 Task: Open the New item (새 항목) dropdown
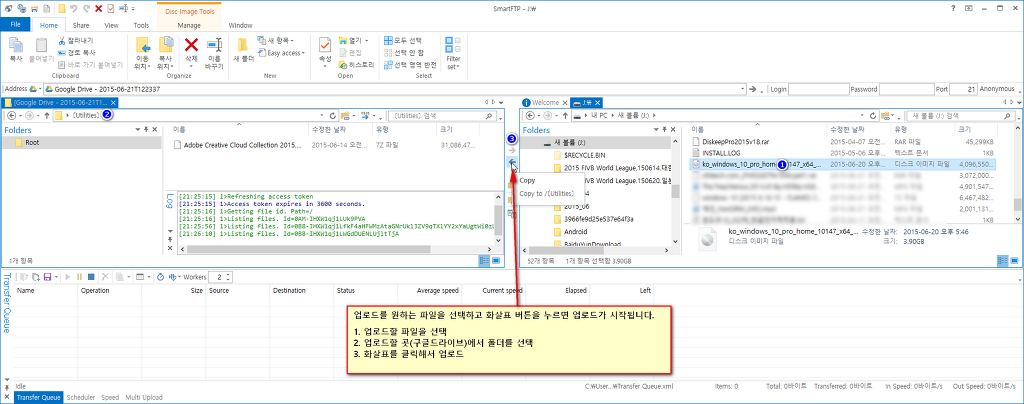tap(276, 40)
